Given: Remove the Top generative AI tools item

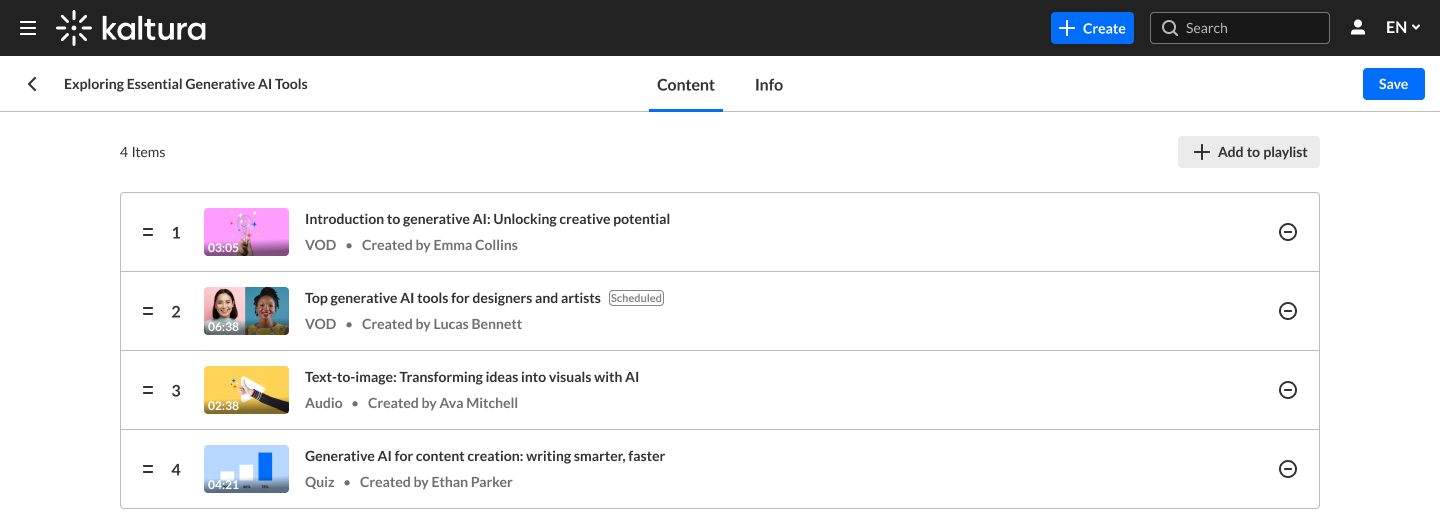Looking at the screenshot, I should [x=1288, y=311].
